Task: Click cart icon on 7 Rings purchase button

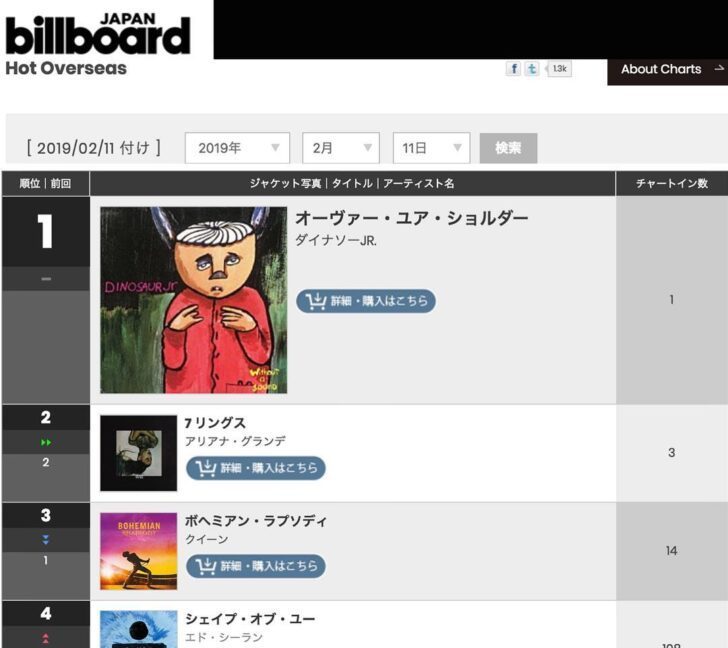Action: [x=206, y=468]
